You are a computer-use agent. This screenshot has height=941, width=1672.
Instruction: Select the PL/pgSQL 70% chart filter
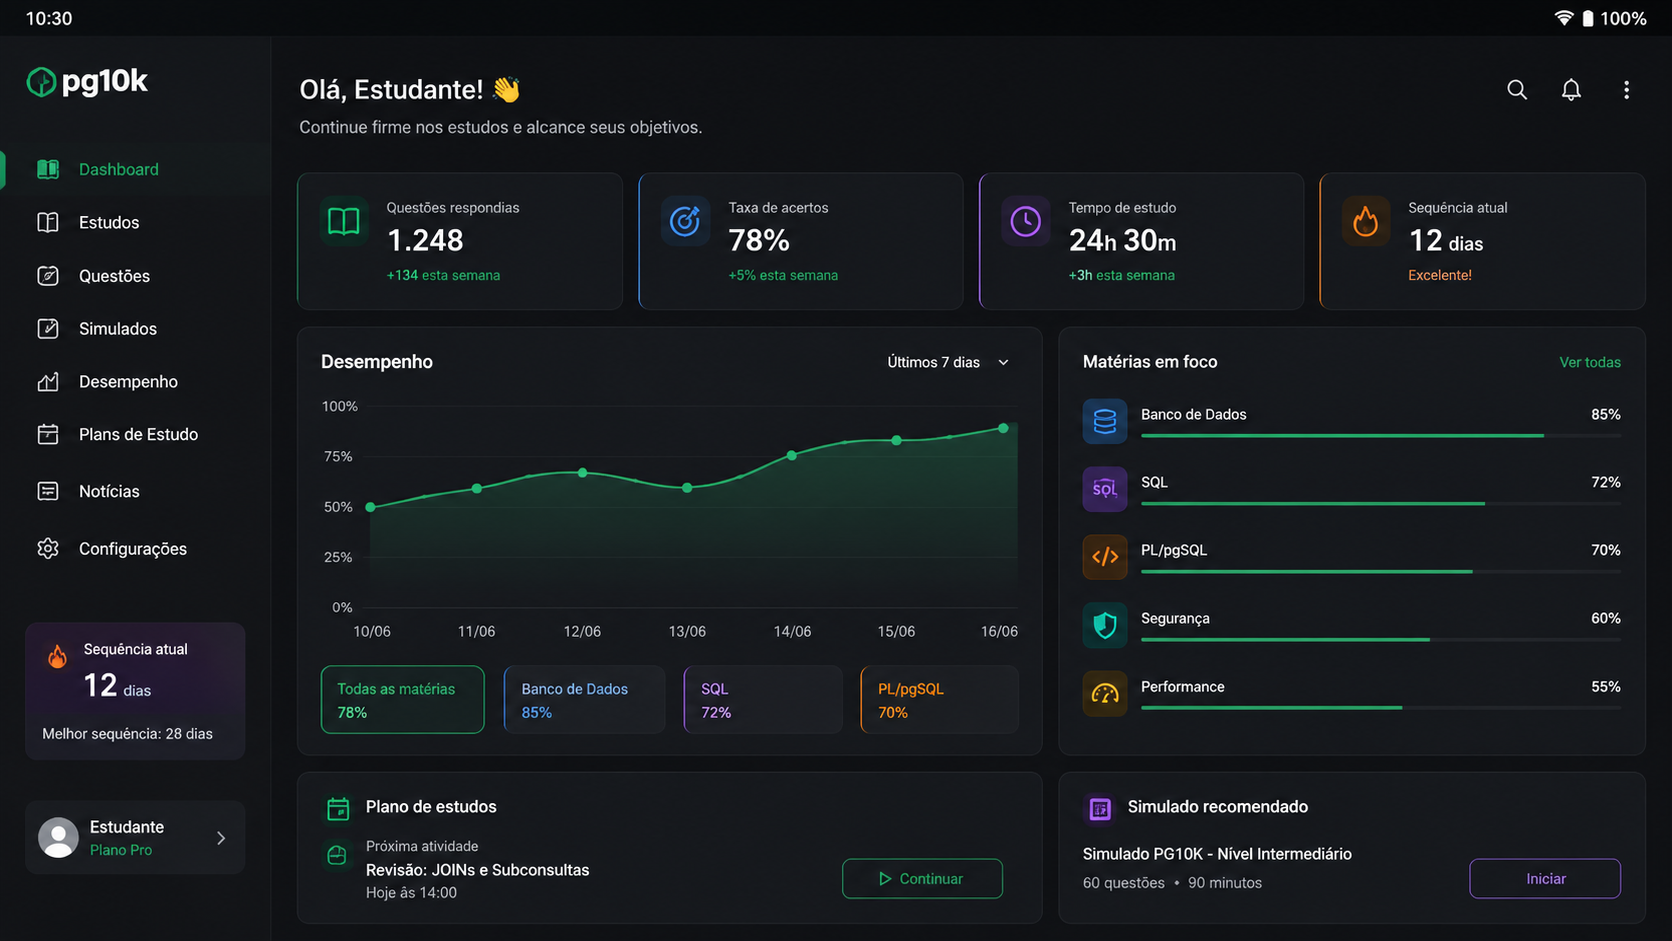[x=939, y=700]
